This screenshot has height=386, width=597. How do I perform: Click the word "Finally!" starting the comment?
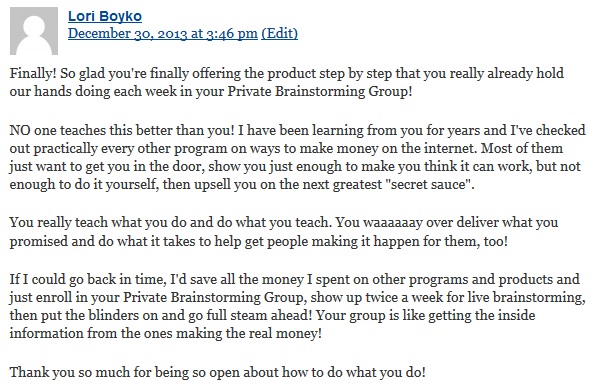click(x=33, y=73)
